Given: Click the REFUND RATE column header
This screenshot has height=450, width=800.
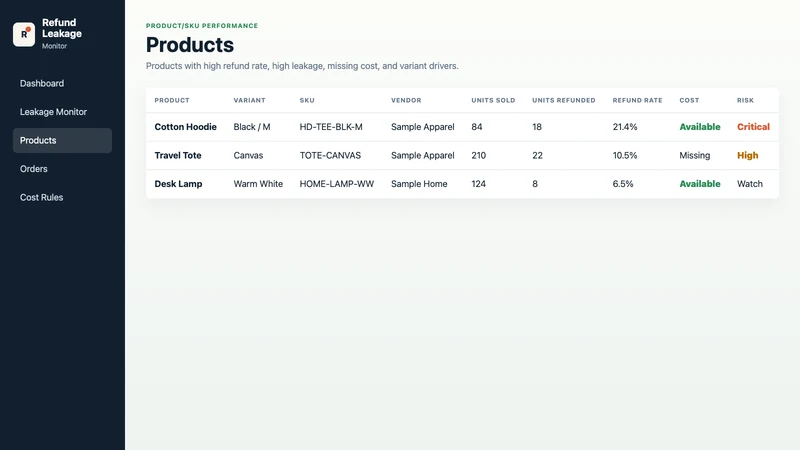Looking at the screenshot, I should [637, 101].
